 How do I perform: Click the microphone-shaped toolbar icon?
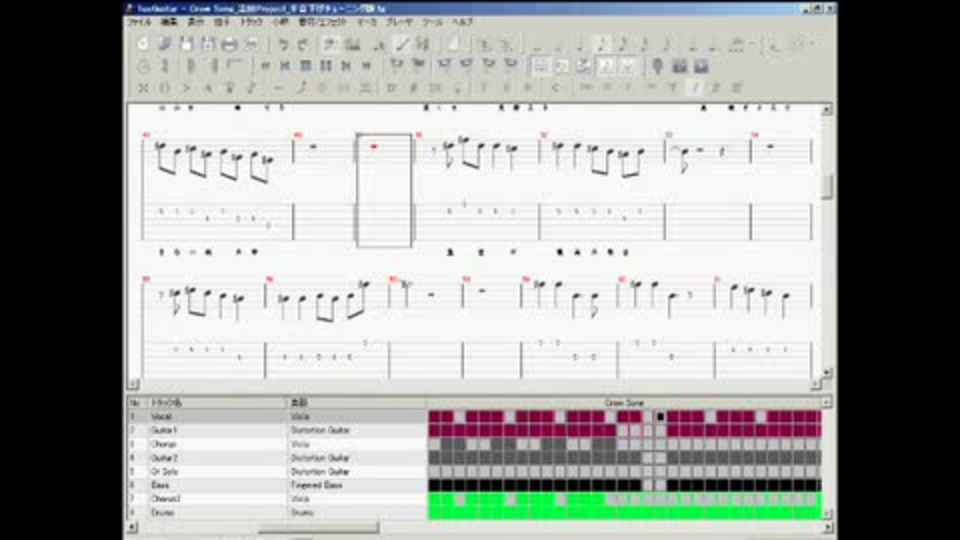pos(658,66)
